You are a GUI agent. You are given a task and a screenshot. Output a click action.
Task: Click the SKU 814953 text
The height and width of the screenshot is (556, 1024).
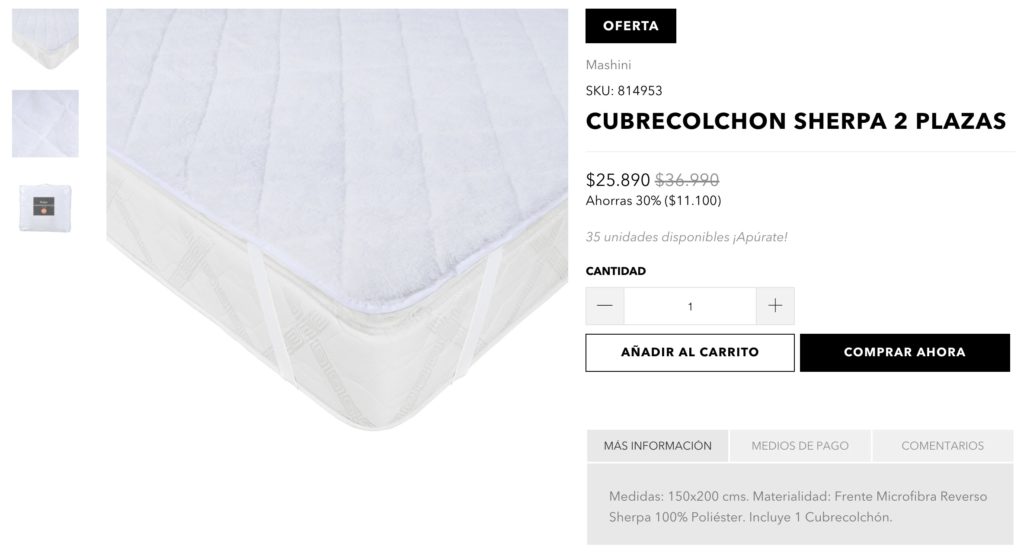(624, 91)
